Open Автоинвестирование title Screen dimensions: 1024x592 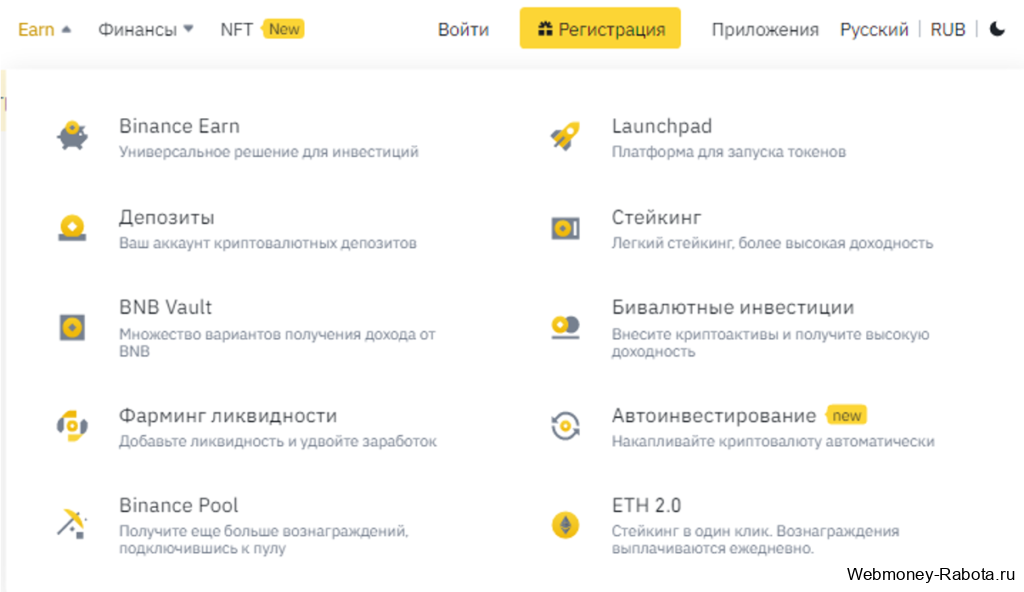(x=714, y=416)
